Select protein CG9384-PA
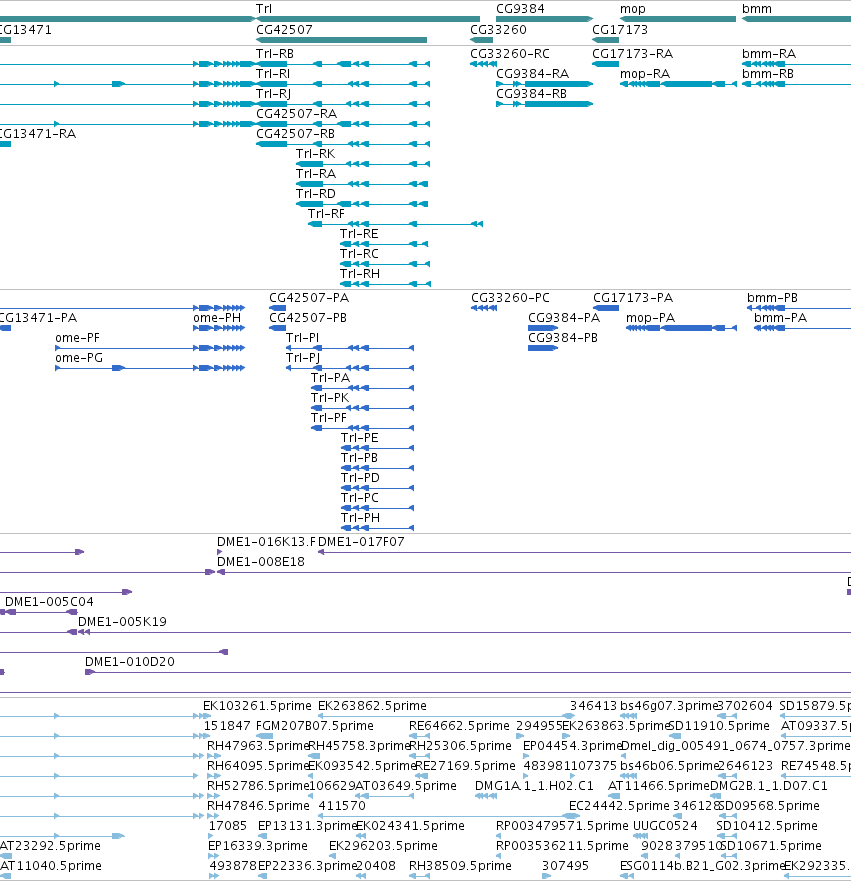The width and height of the screenshot is (851, 881). pyautogui.click(x=563, y=318)
